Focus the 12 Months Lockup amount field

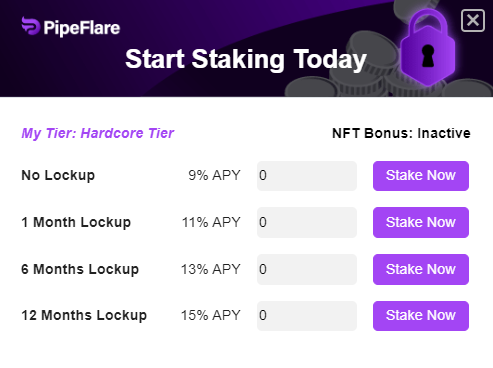click(x=307, y=316)
